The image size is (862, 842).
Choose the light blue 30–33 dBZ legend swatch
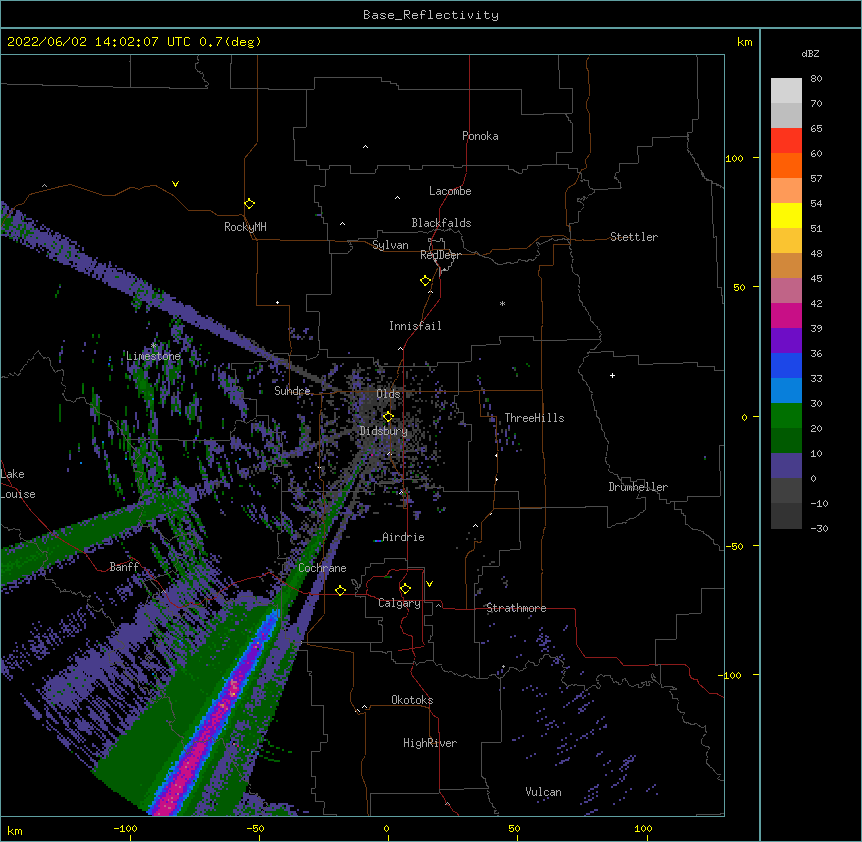(786, 390)
